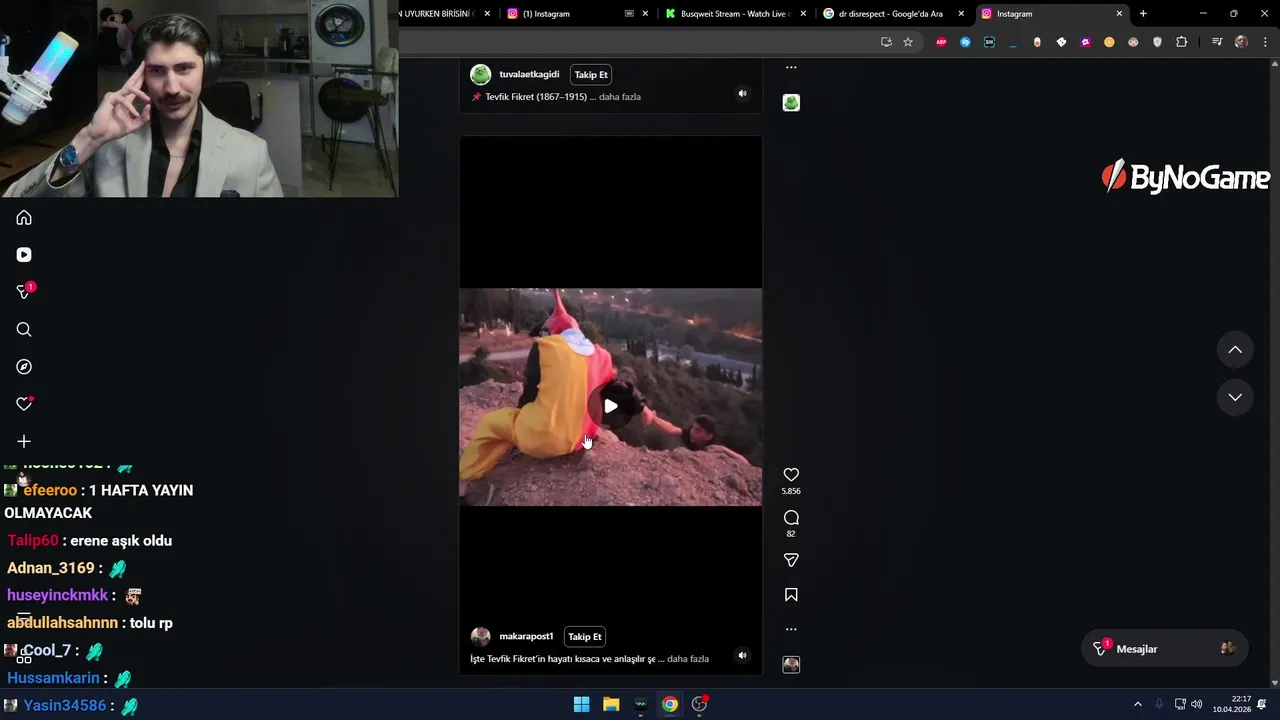
Task: Unmute audio on makarapost1 reel
Action: click(742, 656)
